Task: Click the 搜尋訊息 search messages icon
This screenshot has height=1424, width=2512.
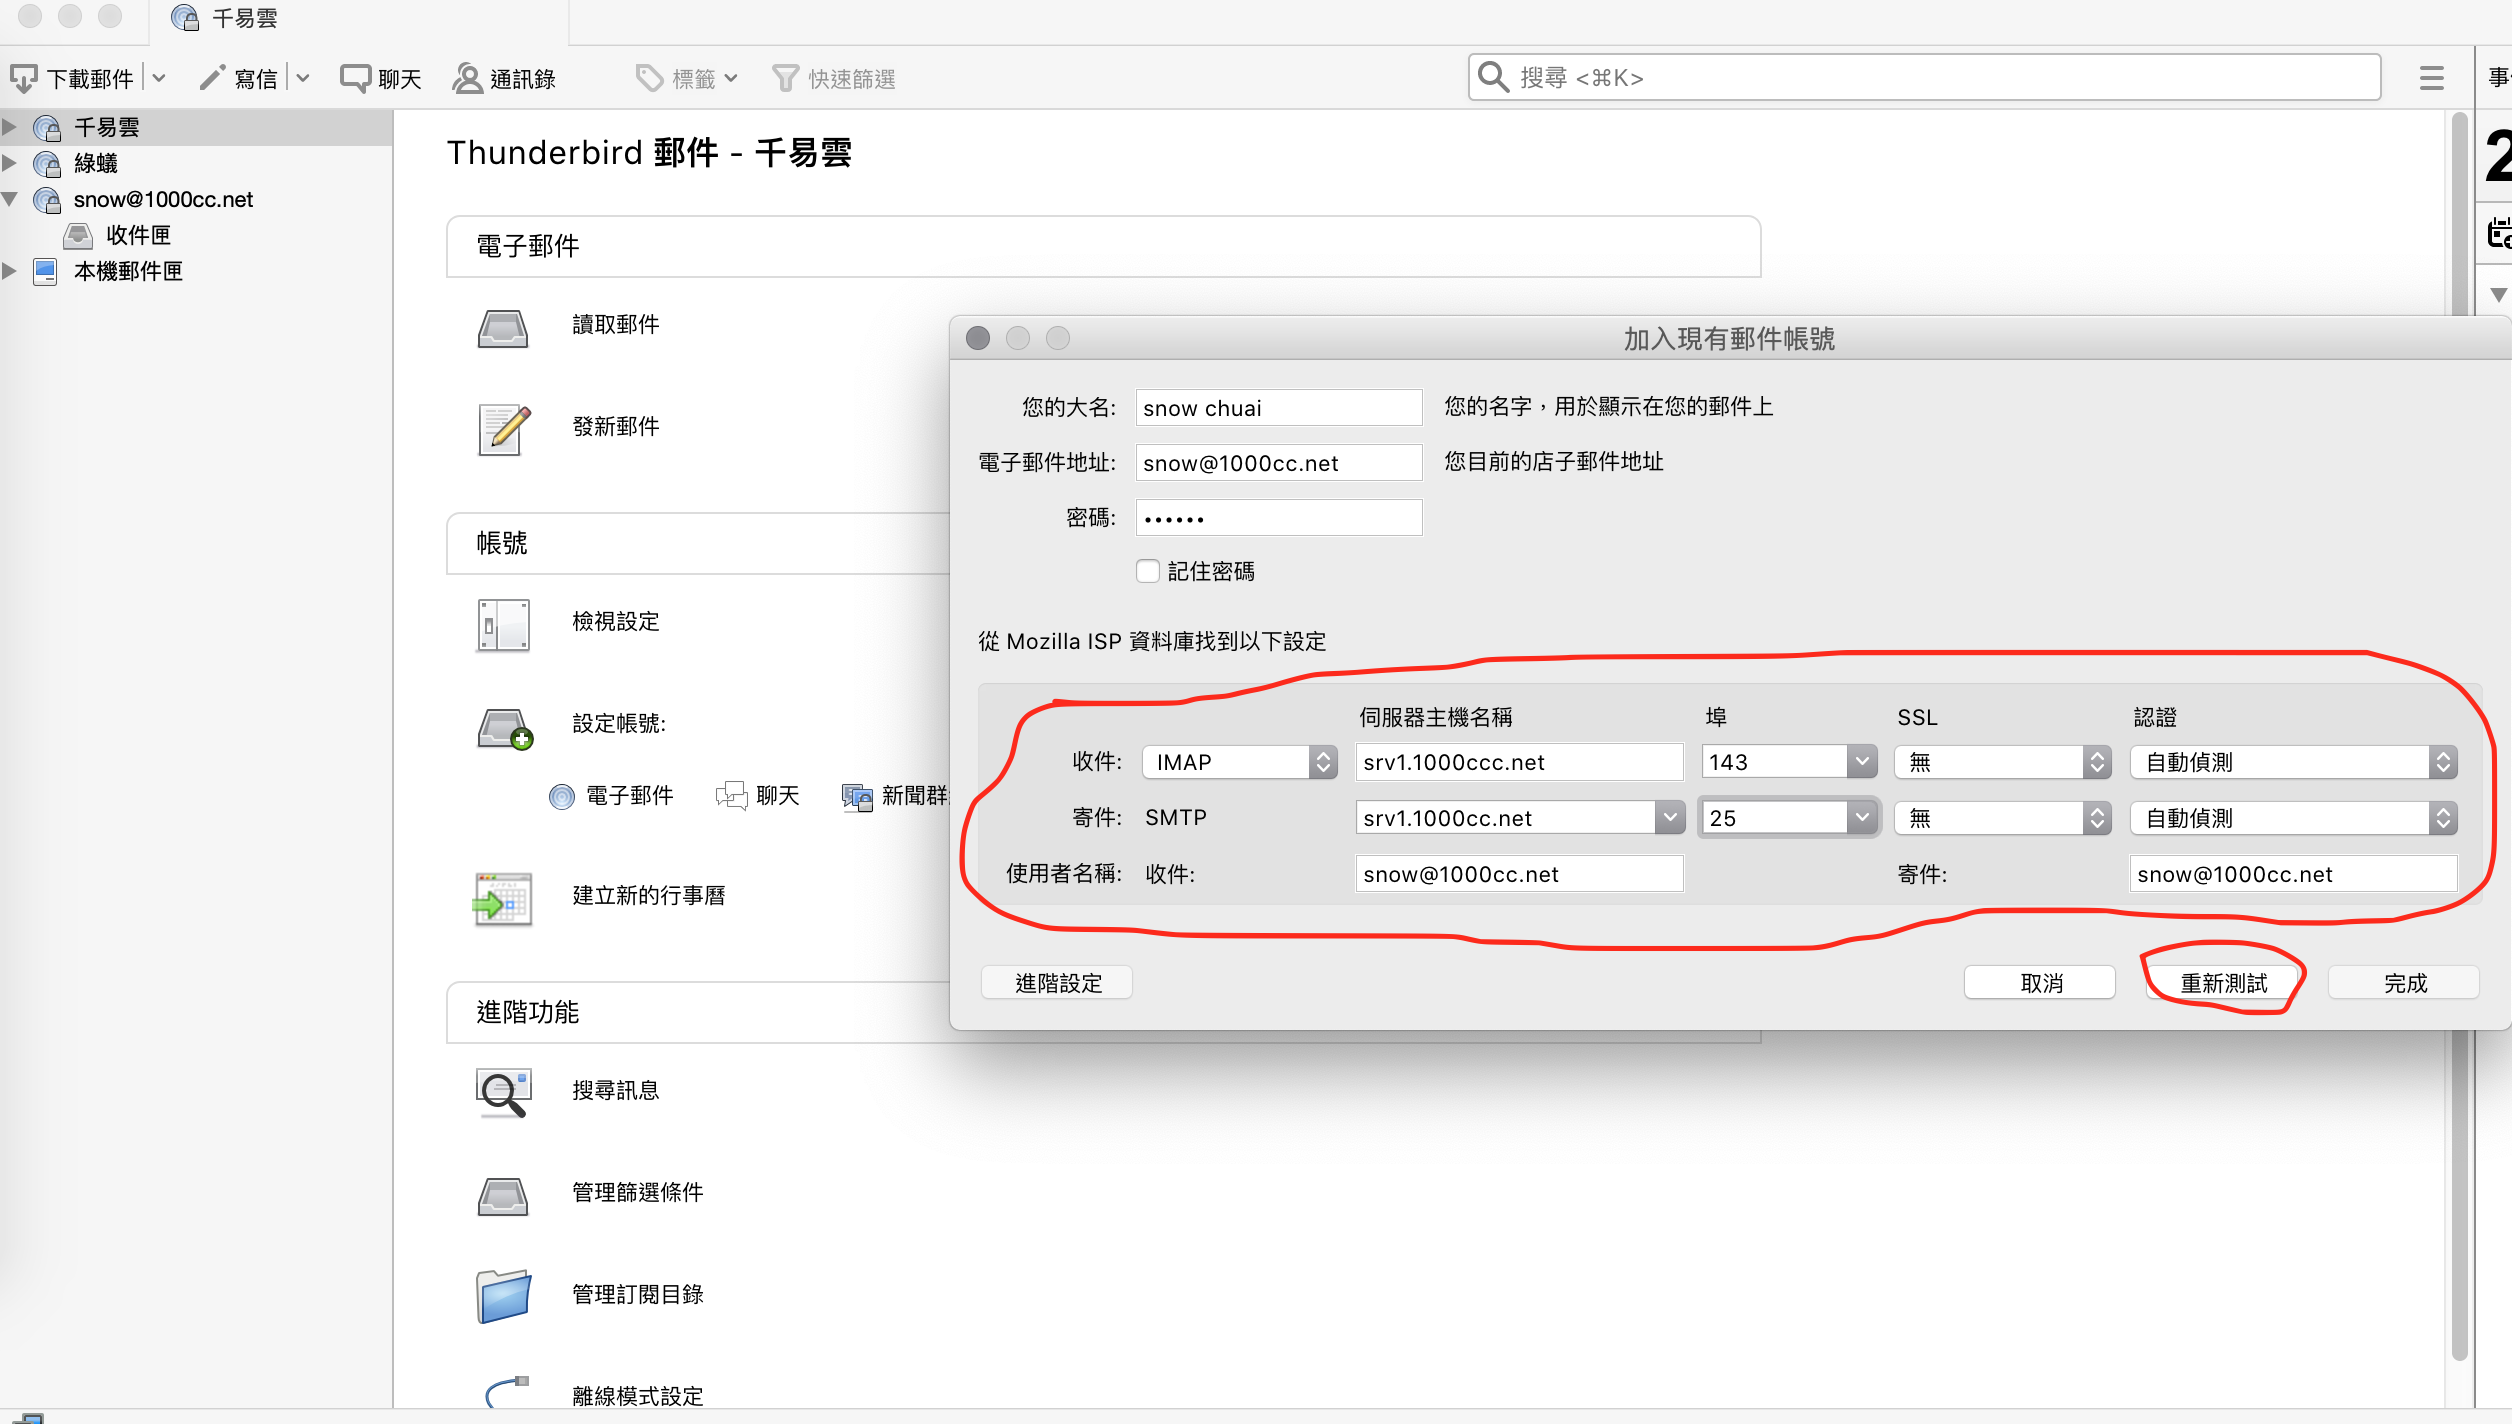Action: (x=503, y=1092)
